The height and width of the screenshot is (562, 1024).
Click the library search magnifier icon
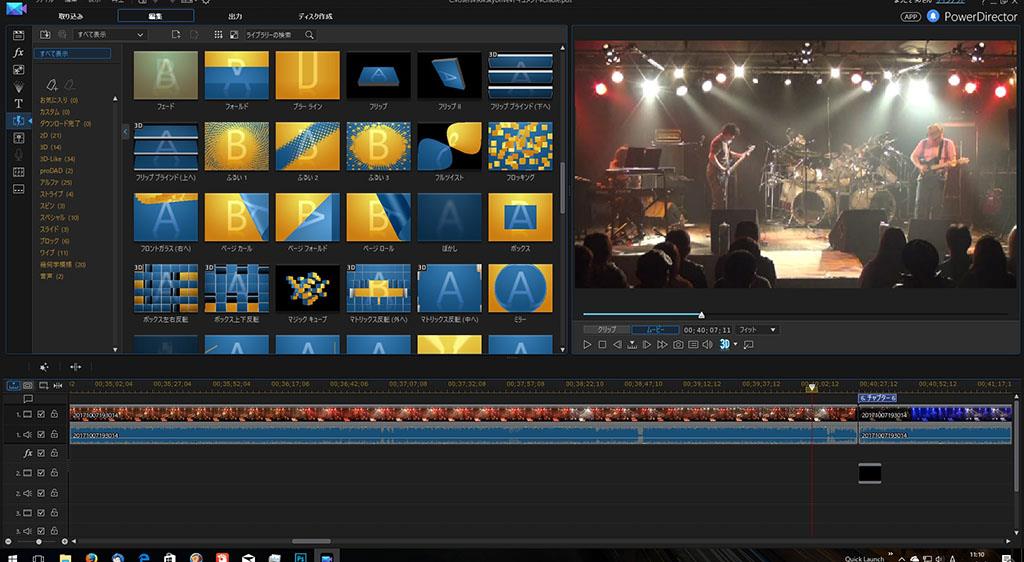pos(310,35)
